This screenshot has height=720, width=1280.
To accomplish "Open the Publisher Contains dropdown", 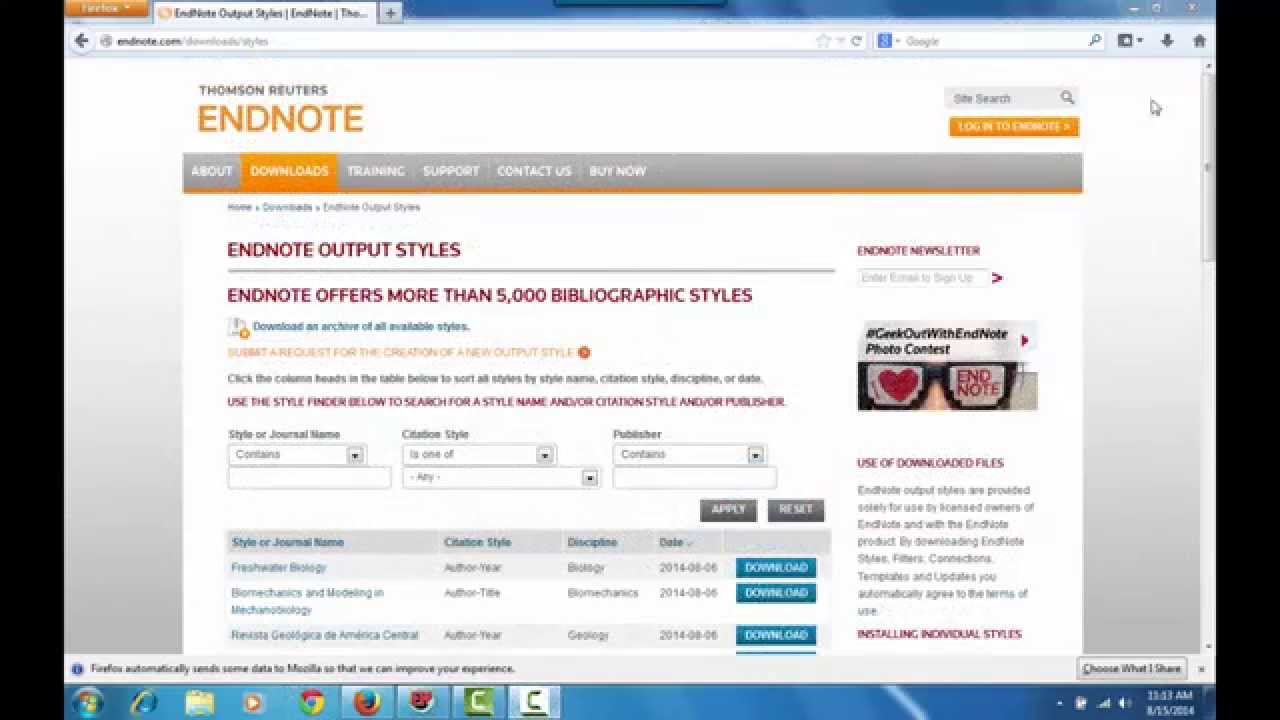I will (756, 455).
